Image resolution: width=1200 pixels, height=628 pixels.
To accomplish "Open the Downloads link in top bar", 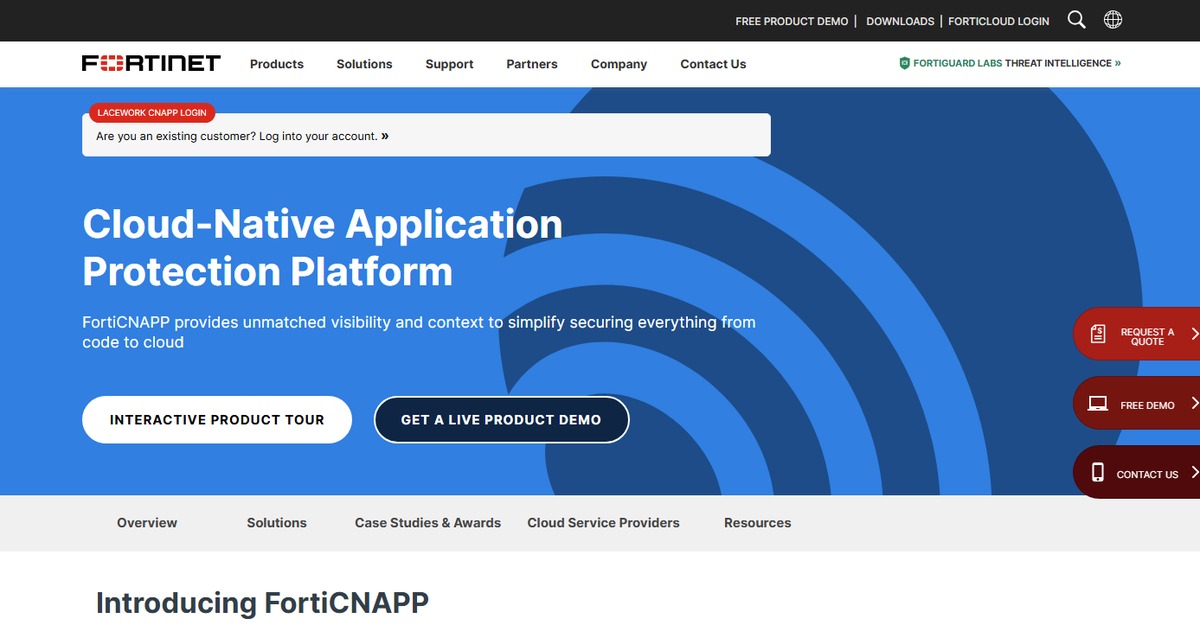I will click(900, 21).
